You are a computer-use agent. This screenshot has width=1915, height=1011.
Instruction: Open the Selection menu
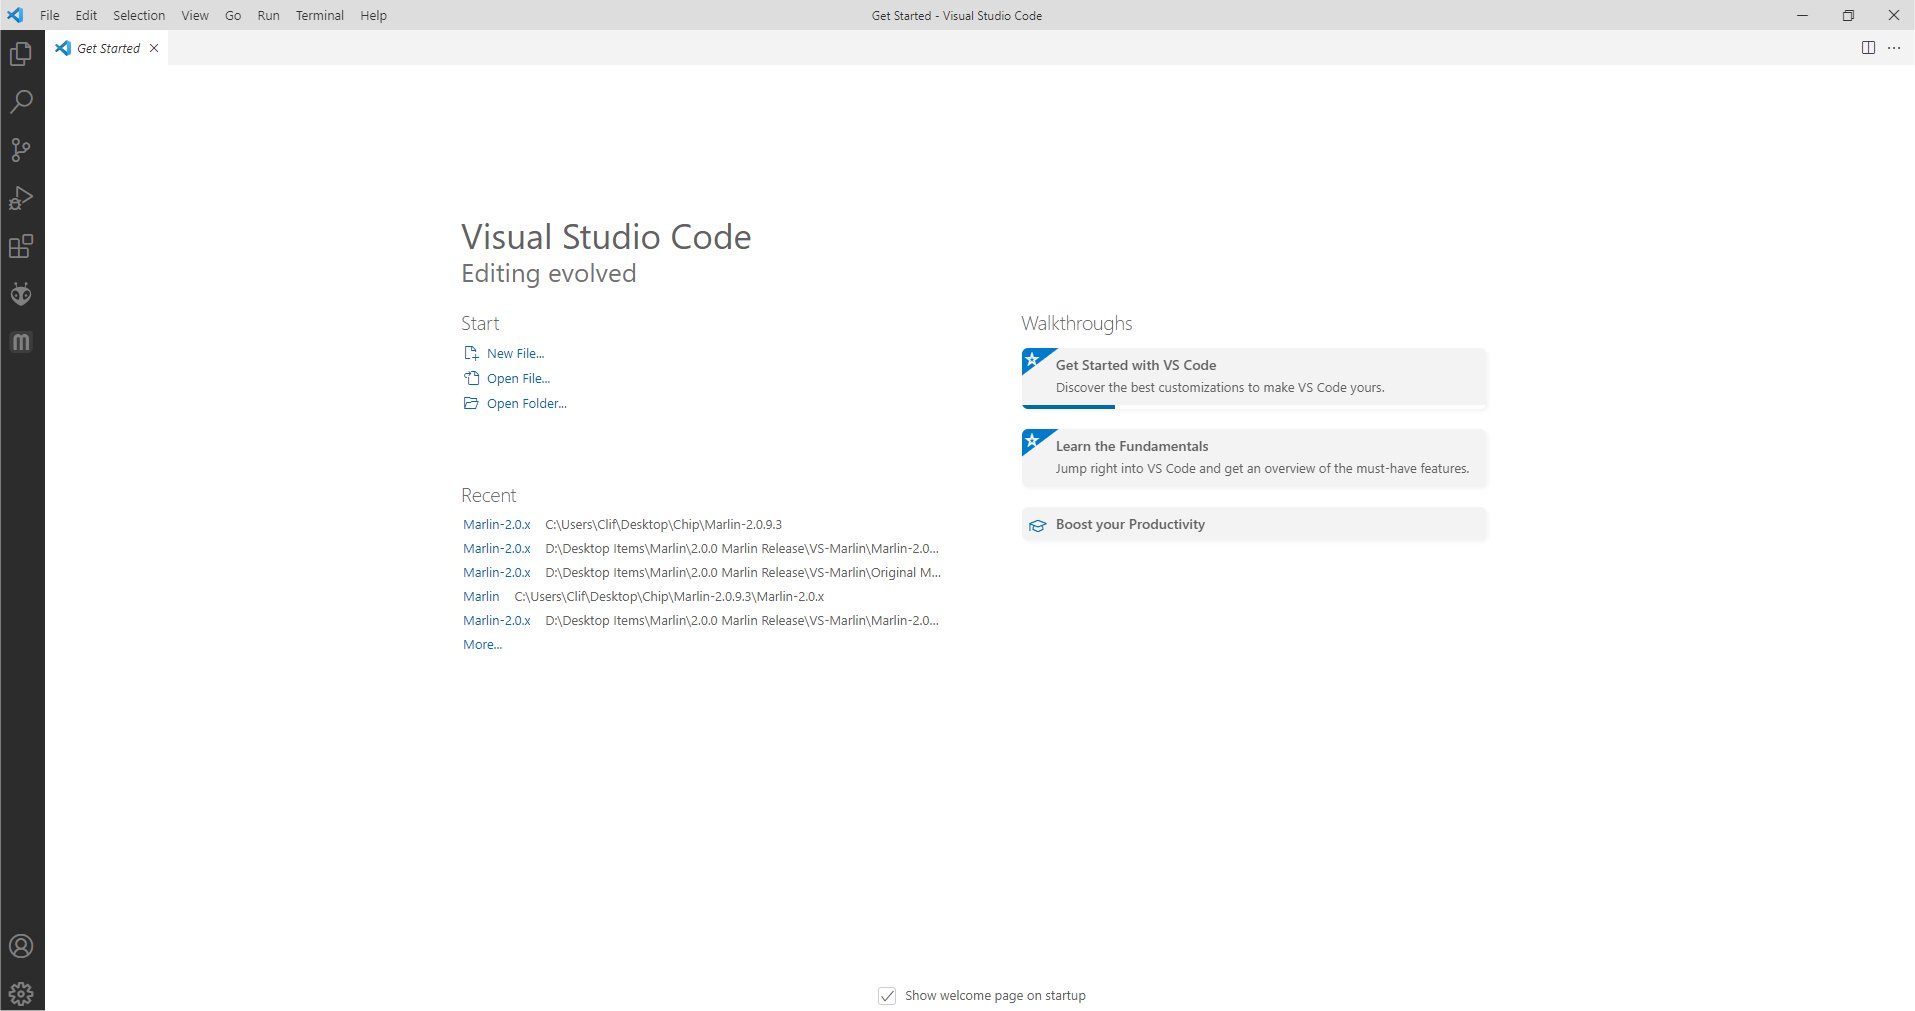(139, 15)
